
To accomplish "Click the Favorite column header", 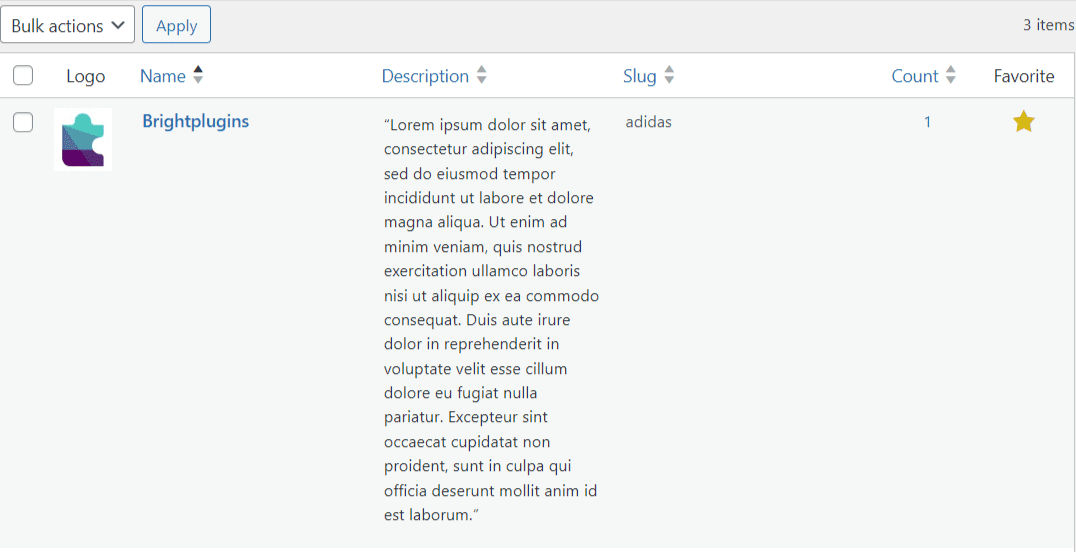I will (1024, 76).
